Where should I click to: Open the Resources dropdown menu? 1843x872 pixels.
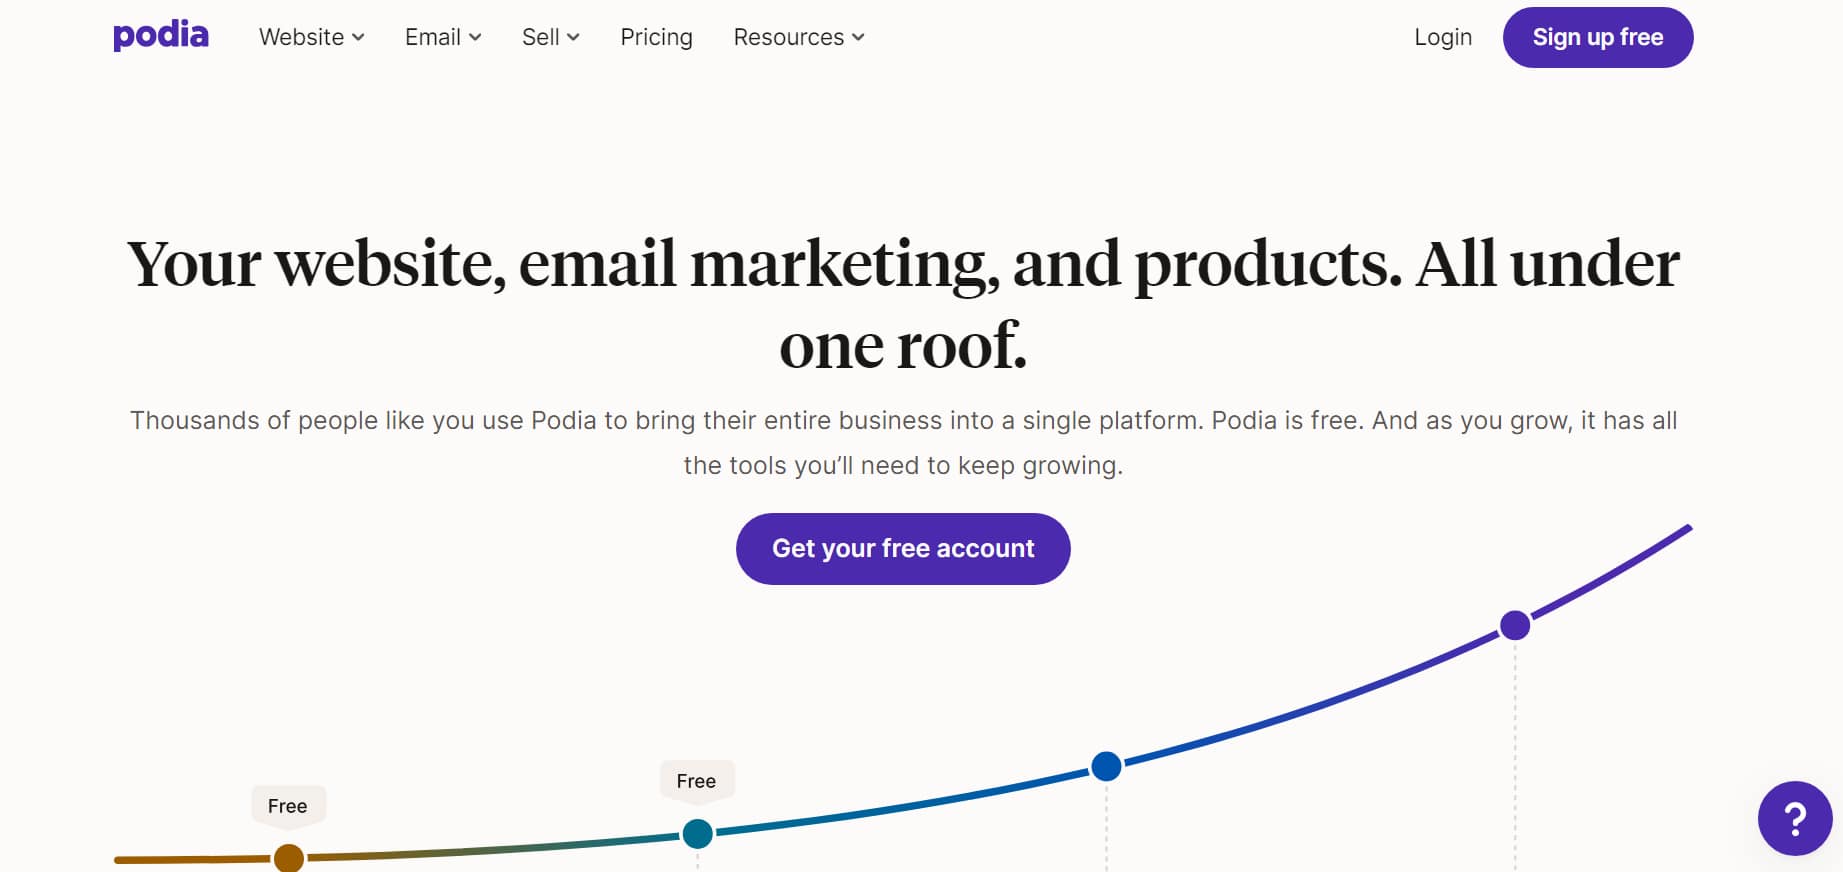[x=798, y=37]
